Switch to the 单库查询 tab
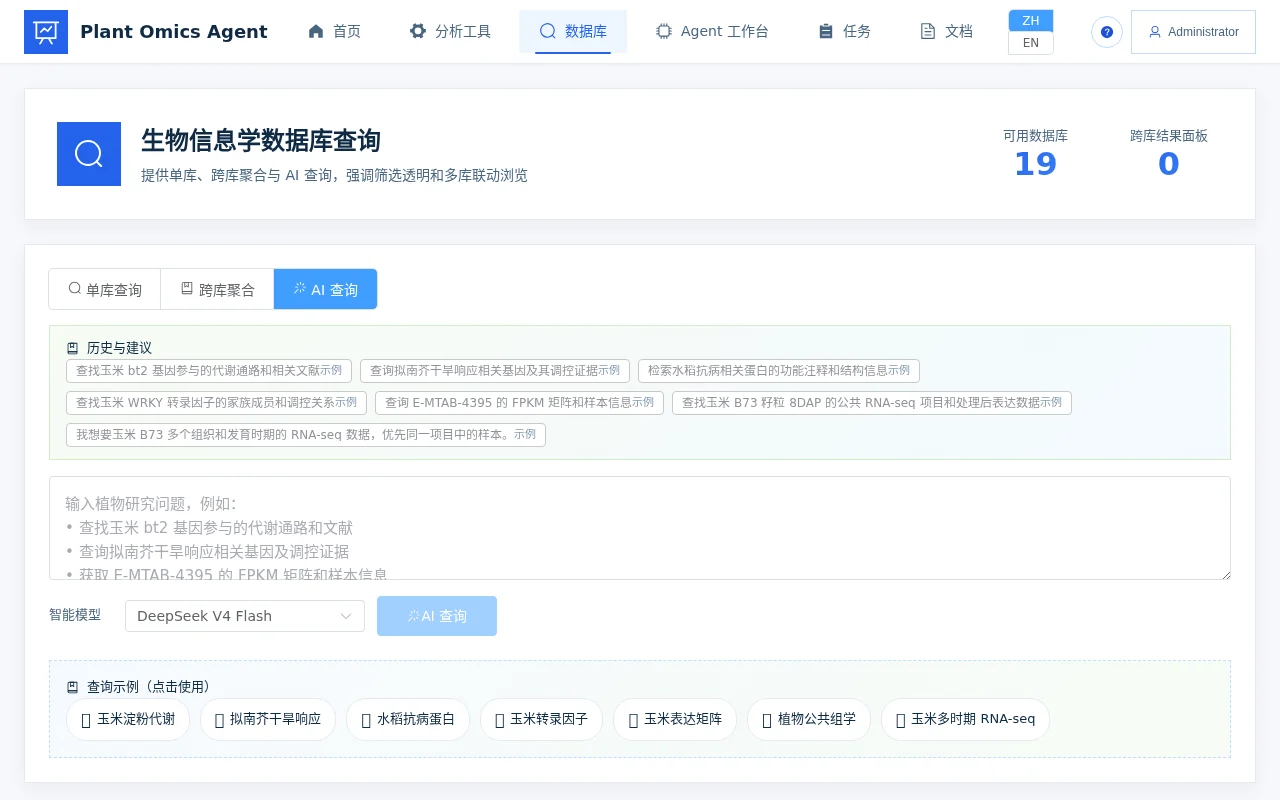The height and width of the screenshot is (800, 1280). click(x=105, y=289)
